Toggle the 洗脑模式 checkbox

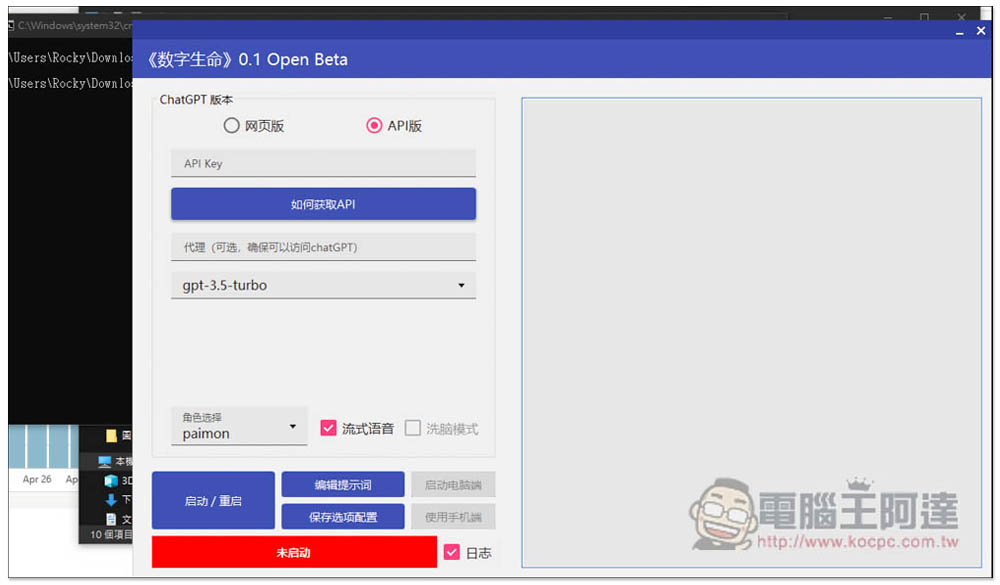click(413, 428)
